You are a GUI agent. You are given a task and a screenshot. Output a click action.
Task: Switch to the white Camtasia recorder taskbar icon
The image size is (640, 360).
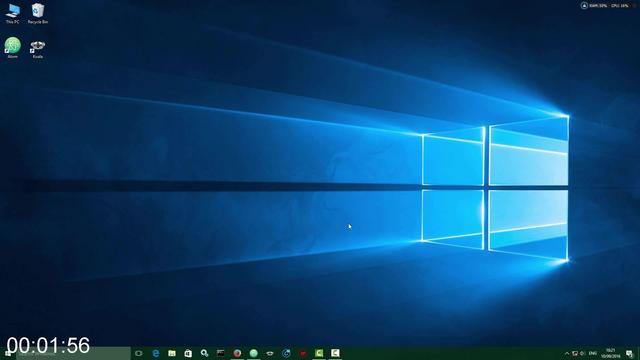[335, 353]
